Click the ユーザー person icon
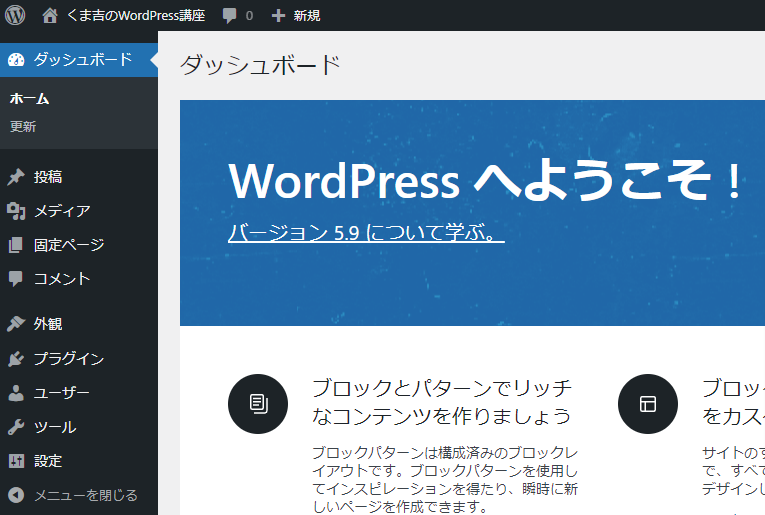 pos(15,393)
